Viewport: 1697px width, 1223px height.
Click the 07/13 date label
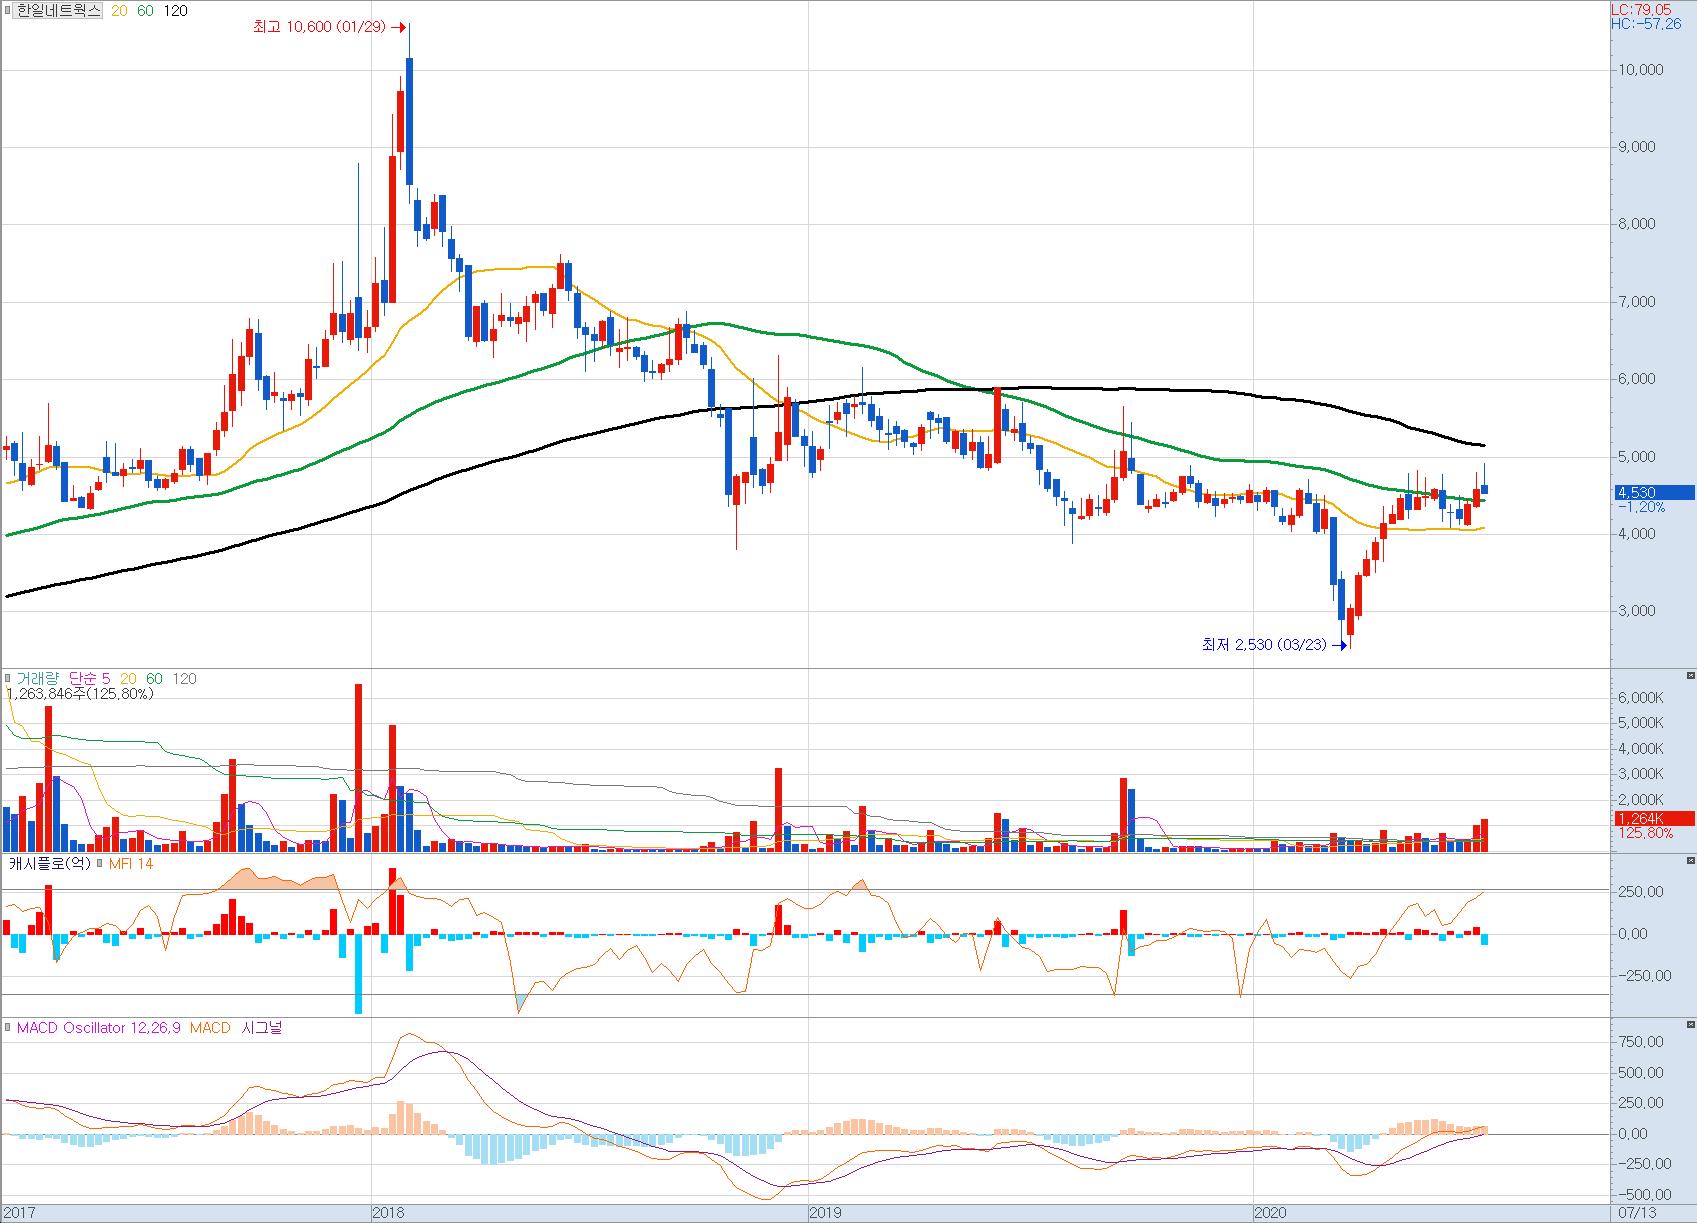pos(1636,1213)
